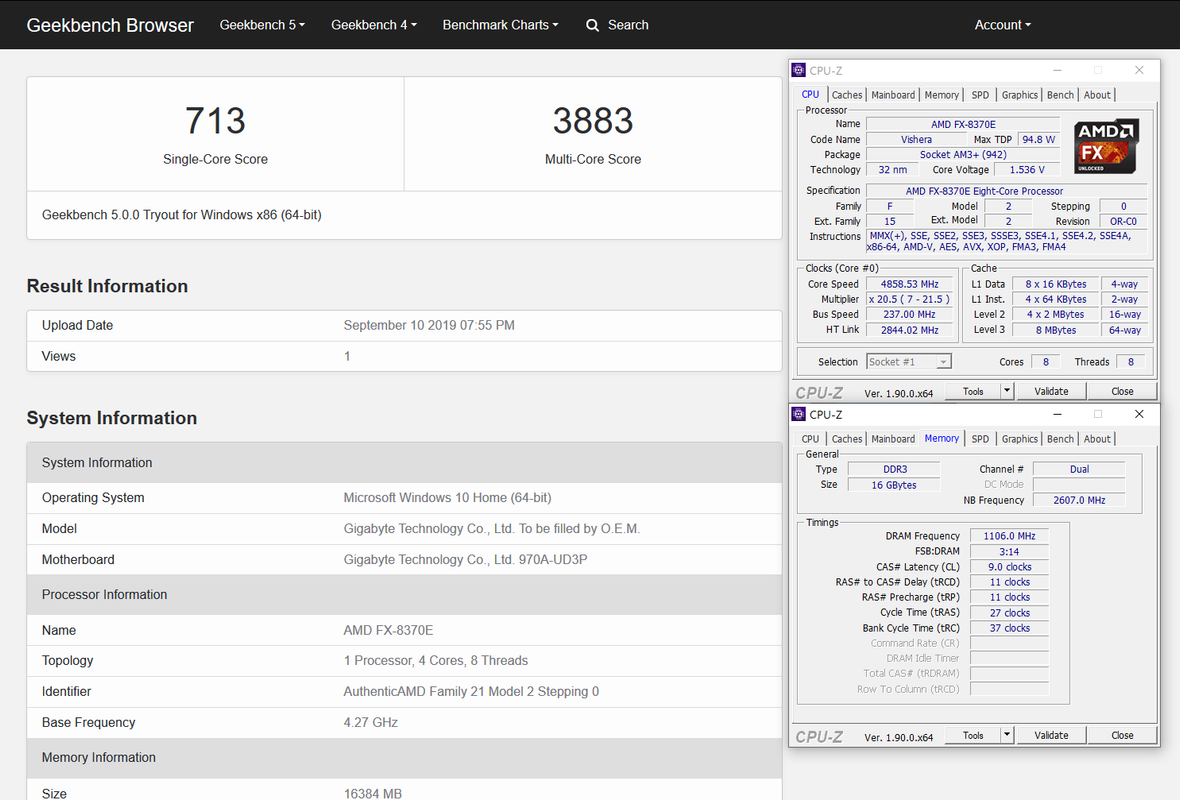Click the Bus Speed 237.00 MHz value
The height and width of the screenshot is (800, 1180).
(x=909, y=315)
